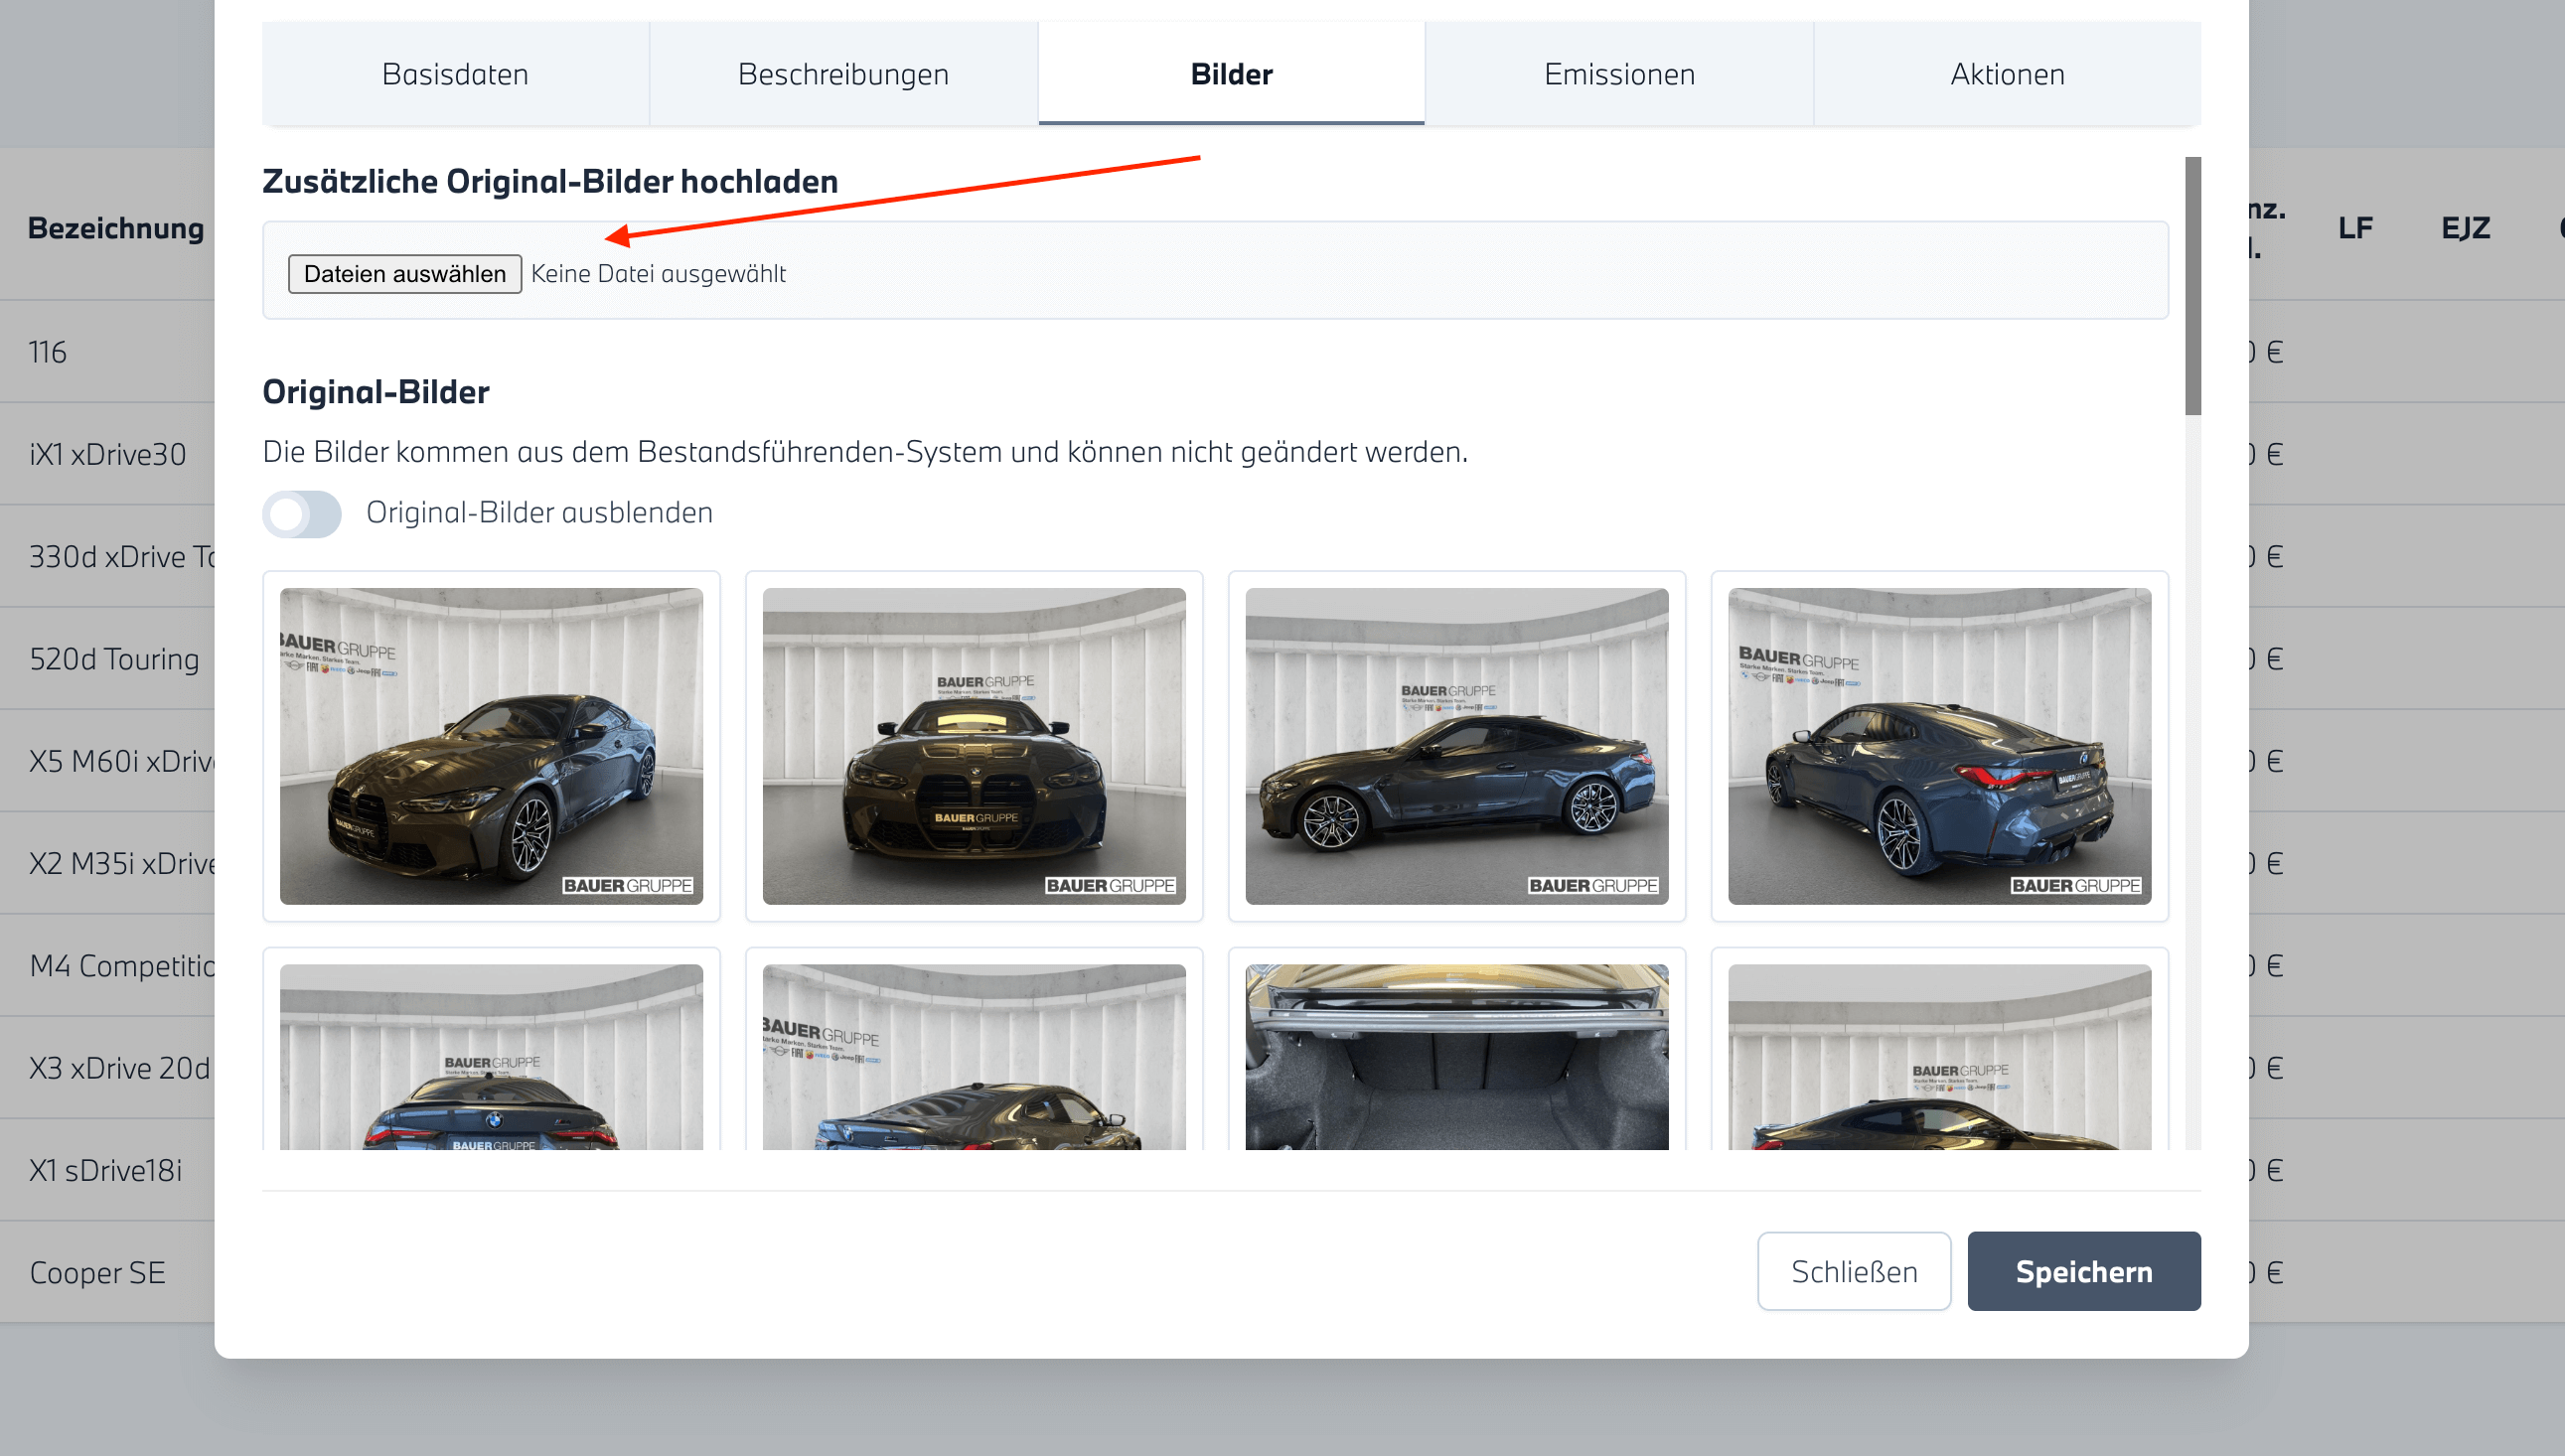Select the Cooper SE row
The height and width of the screenshot is (1456, 2565).
point(98,1272)
